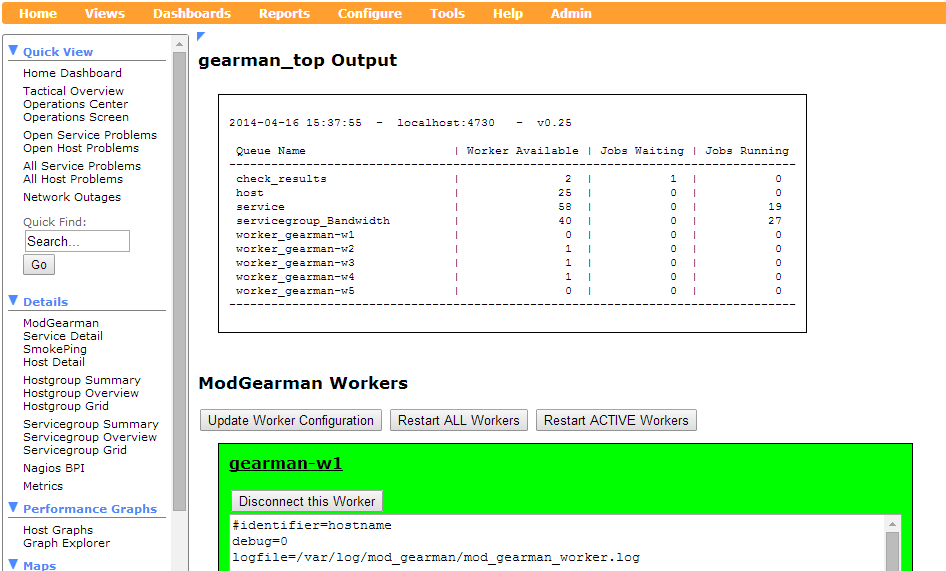The width and height of the screenshot is (946, 571).
Task: Click sidebar scrollbar up arrow
Action: pyautogui.click(x=179, y=44)
